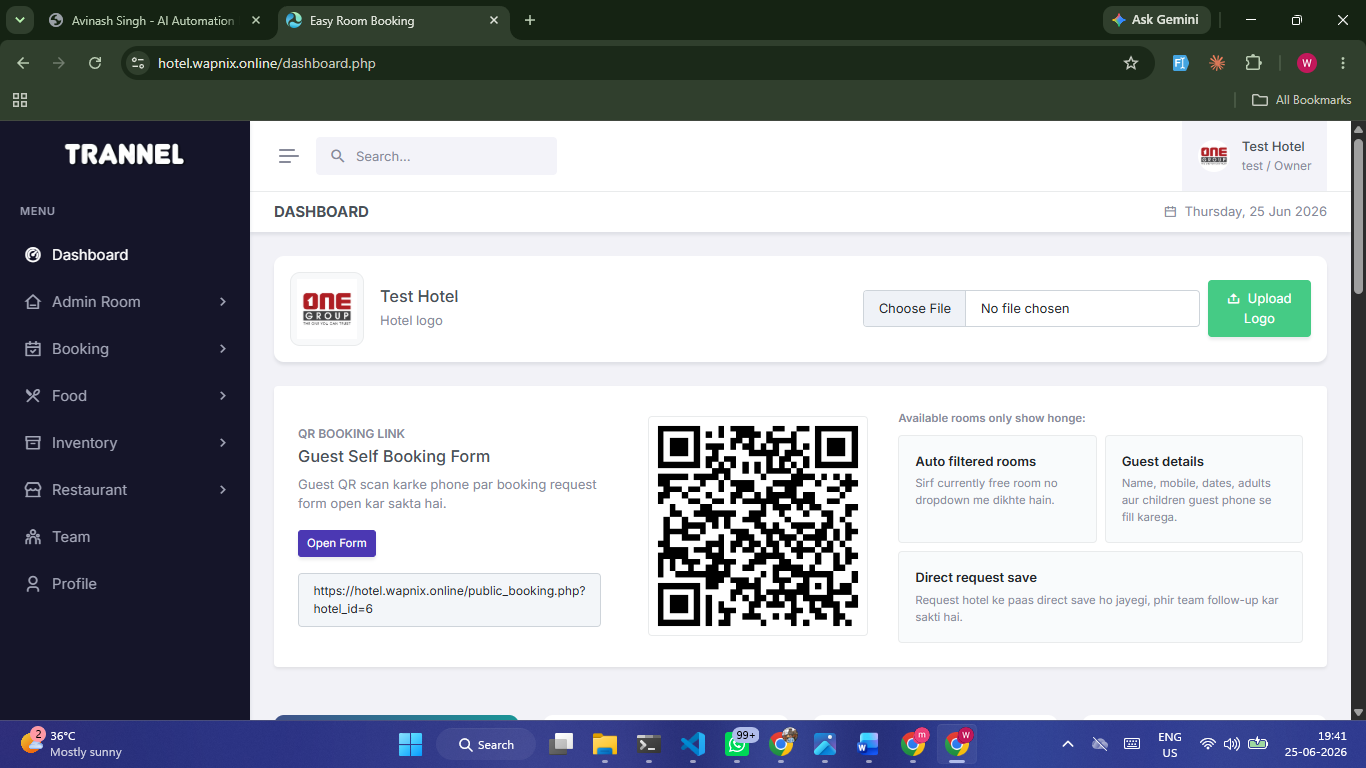Image resolution: width=1366 pixels, height=768 pixels.
Task: Click the TRANNEL logo
Action: tap(125, 154)
